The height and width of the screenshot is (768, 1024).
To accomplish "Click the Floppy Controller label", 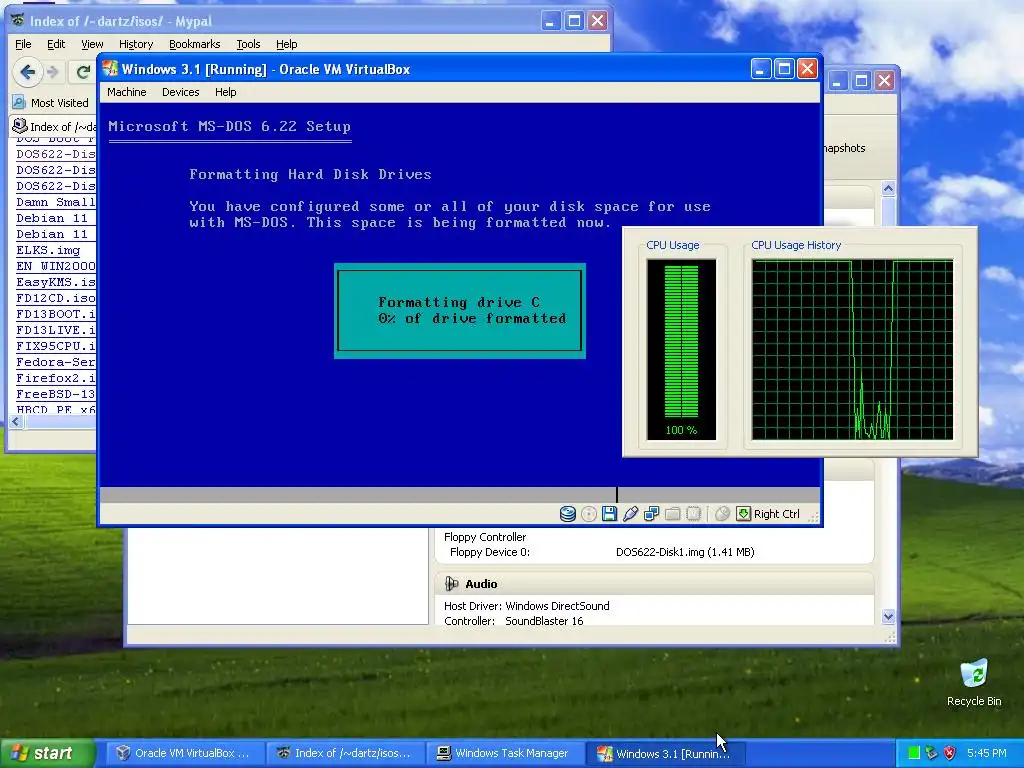I will pos(485,537).
